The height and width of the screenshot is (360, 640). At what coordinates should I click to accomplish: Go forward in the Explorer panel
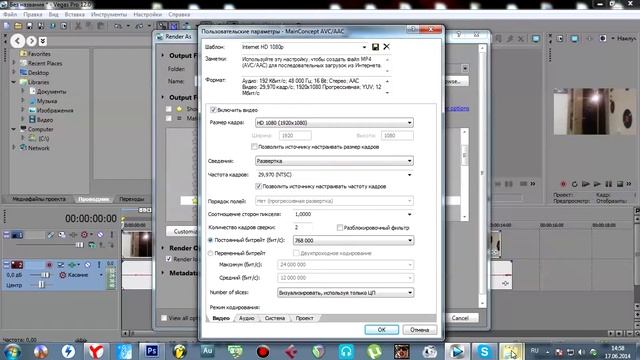(31, 41)
